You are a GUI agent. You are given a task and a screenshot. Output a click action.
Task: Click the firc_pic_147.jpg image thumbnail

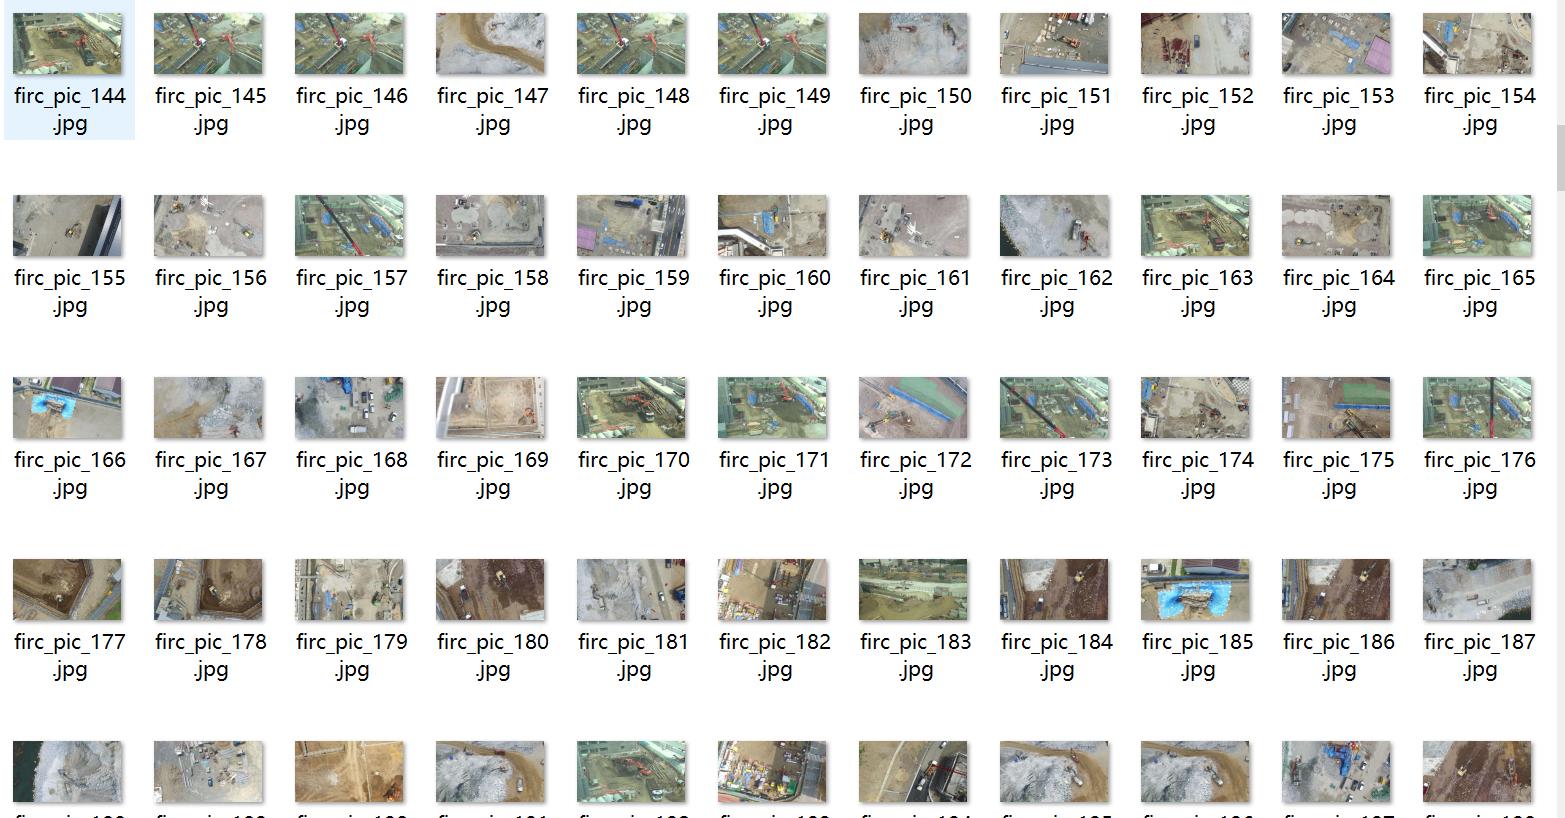(x=490, y=43)
